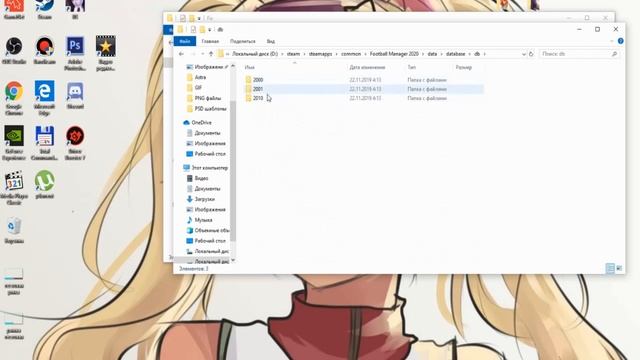Select Музыка in navigation pane
This screenshot has height=360, width=640.
(200, 220)
